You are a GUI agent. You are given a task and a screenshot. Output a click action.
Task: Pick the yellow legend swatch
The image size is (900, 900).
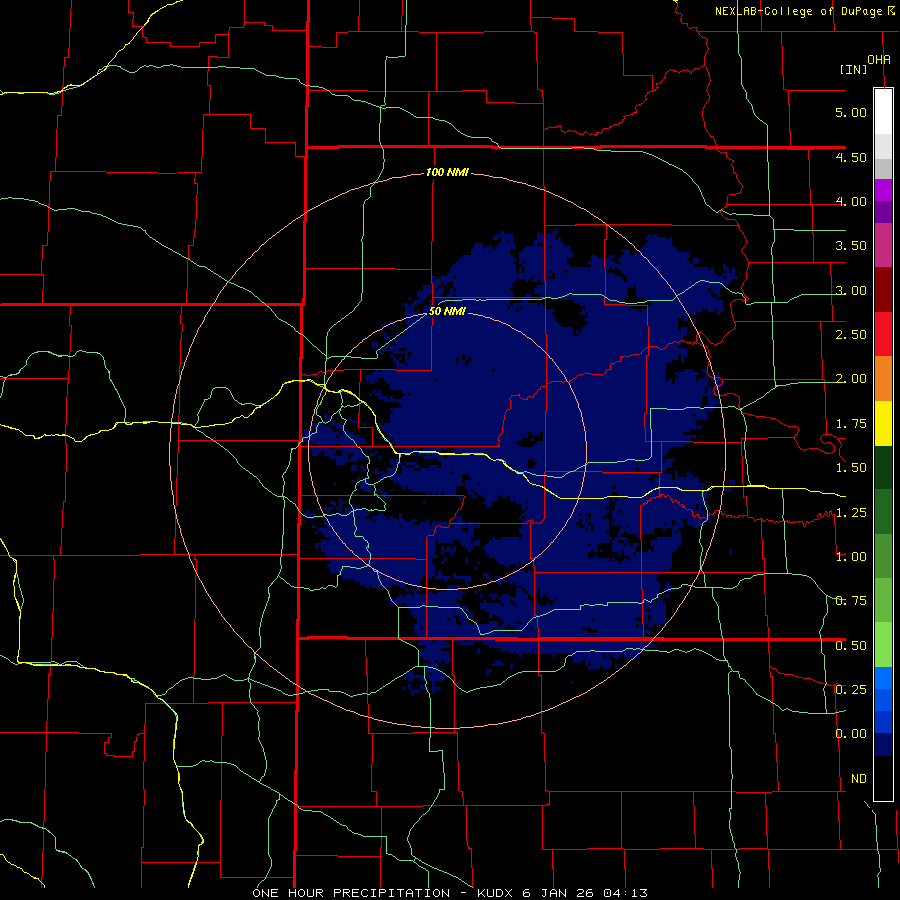coord(883,423)
